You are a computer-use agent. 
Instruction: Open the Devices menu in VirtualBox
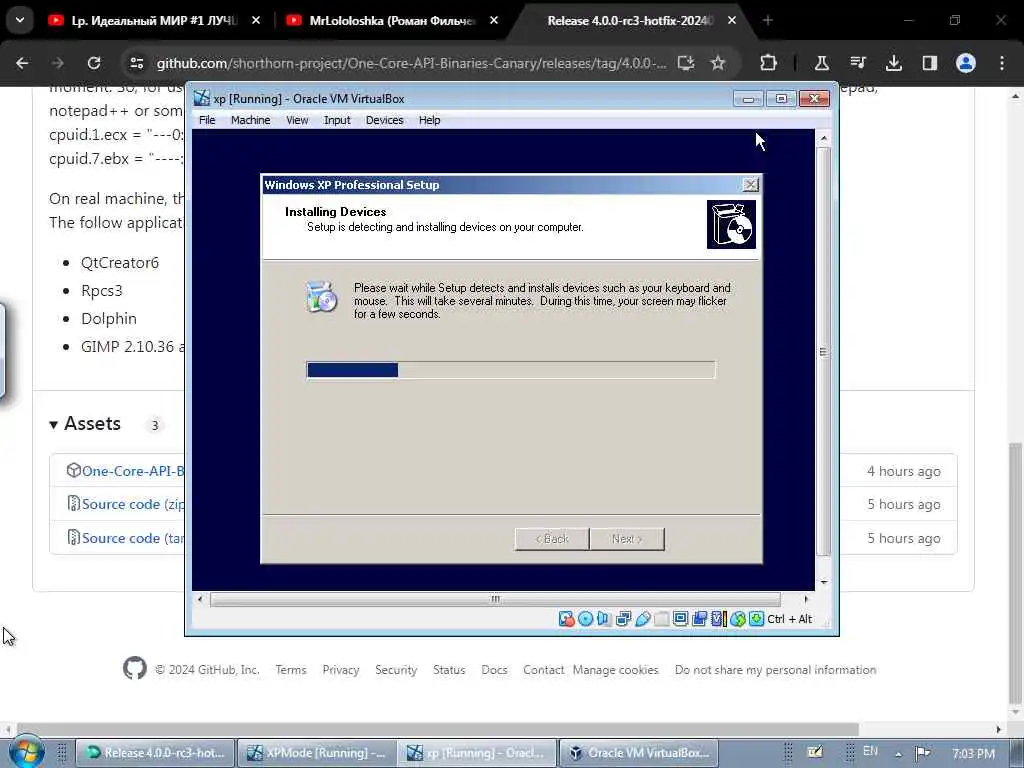click(385, 120)
